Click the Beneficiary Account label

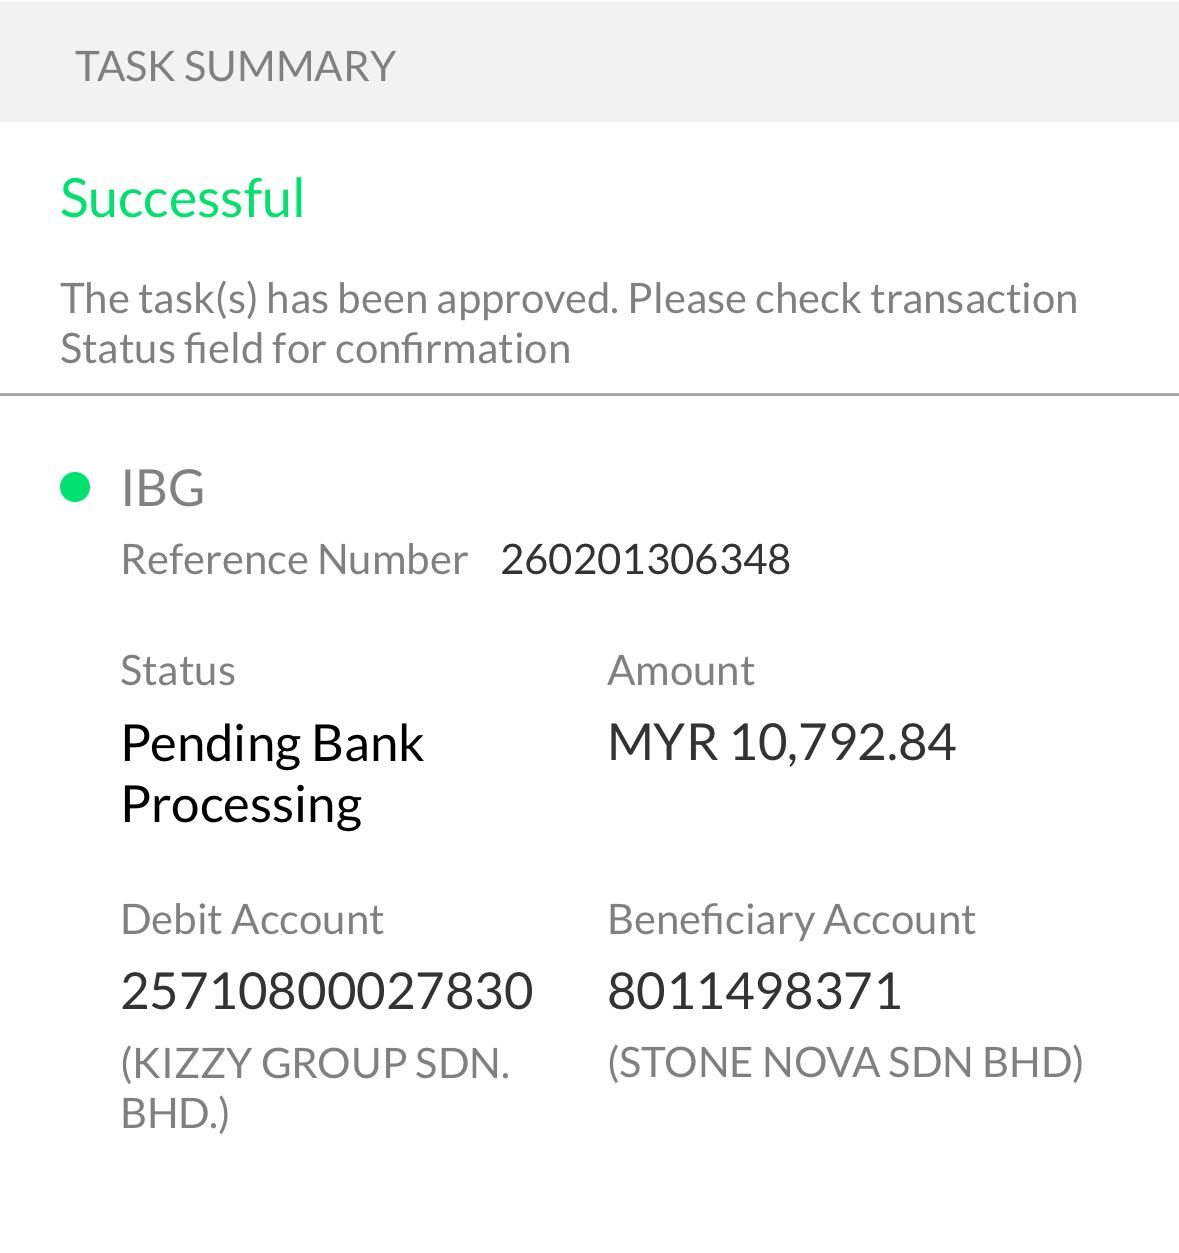click(x=791, y=919)
